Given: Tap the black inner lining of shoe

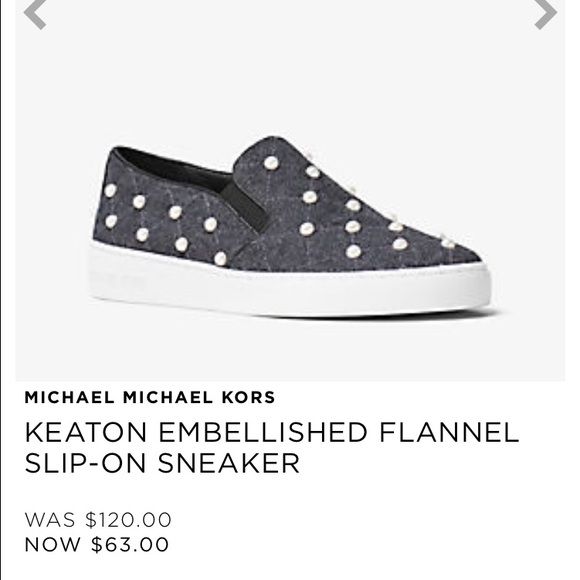Looking at the screenshot, I should pyautogui.click(x=170, y=166).
